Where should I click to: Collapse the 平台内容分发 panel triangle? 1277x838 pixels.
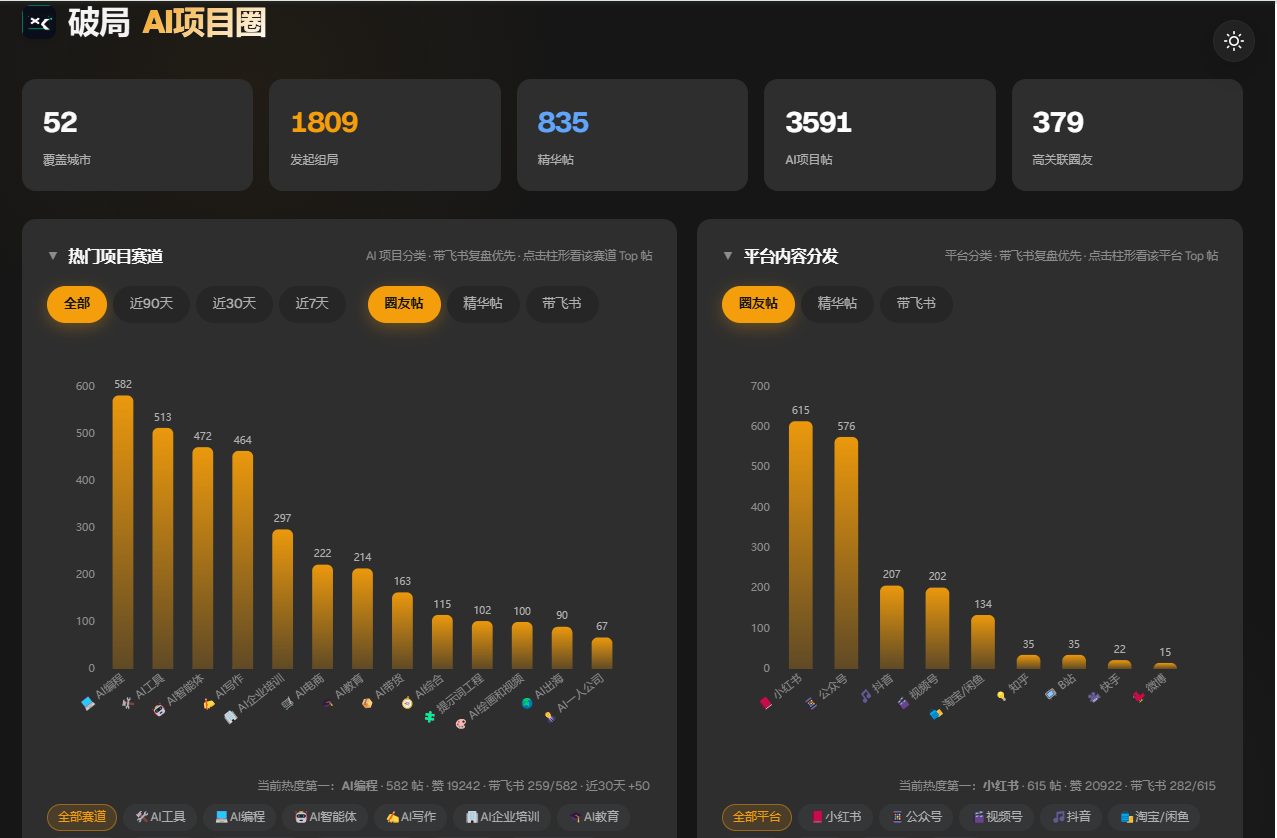pos(729,256)
